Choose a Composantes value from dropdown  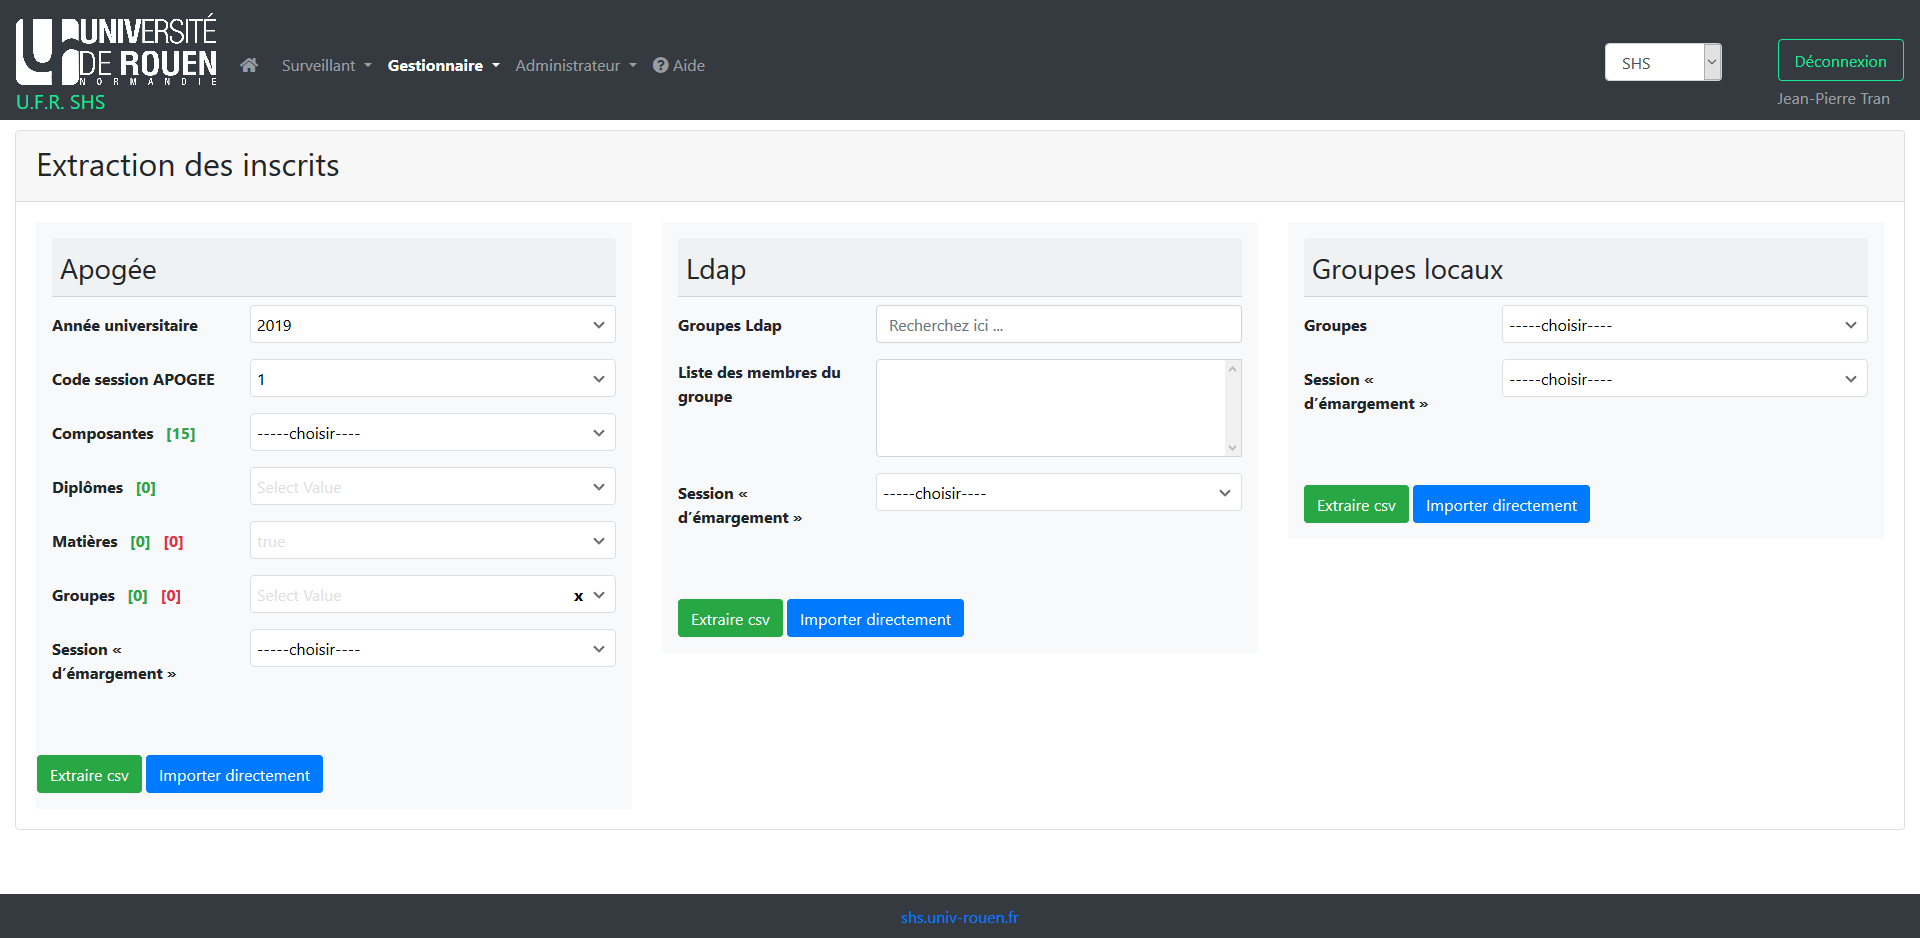(x=432, y=433)
